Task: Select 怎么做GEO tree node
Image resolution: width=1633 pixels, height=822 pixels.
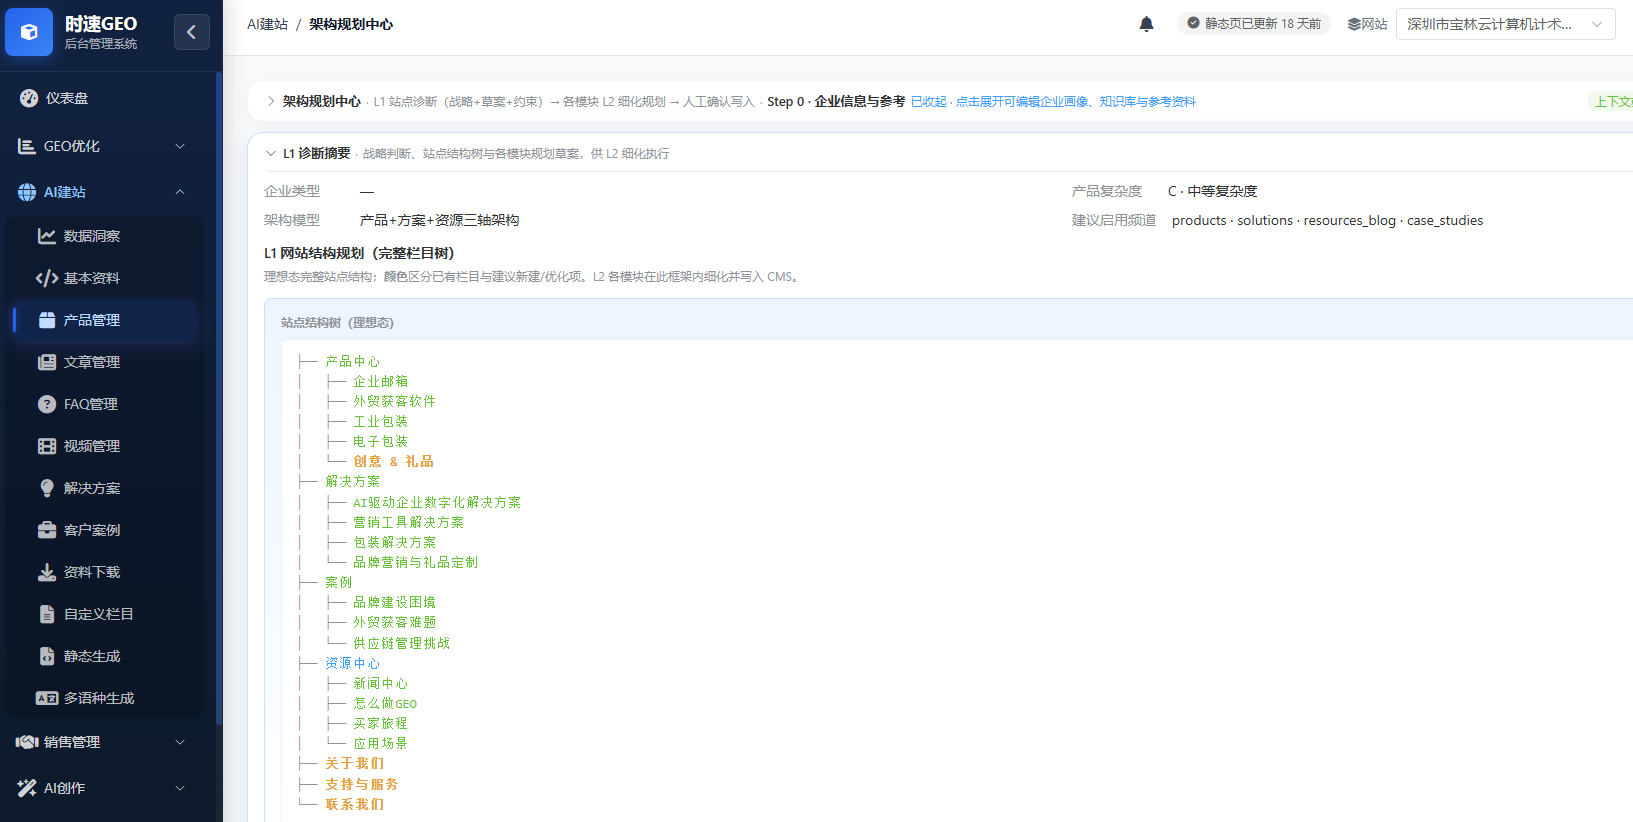Action: (385, 703)
